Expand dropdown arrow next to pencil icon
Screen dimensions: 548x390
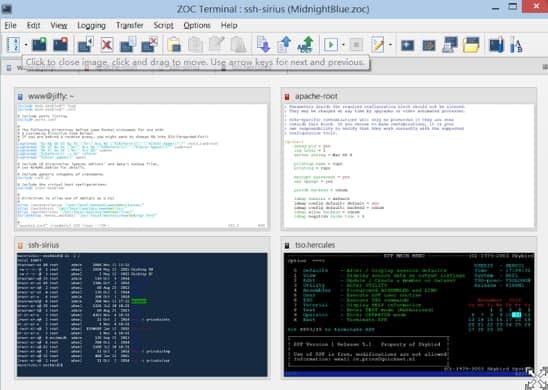pos(390,45)
